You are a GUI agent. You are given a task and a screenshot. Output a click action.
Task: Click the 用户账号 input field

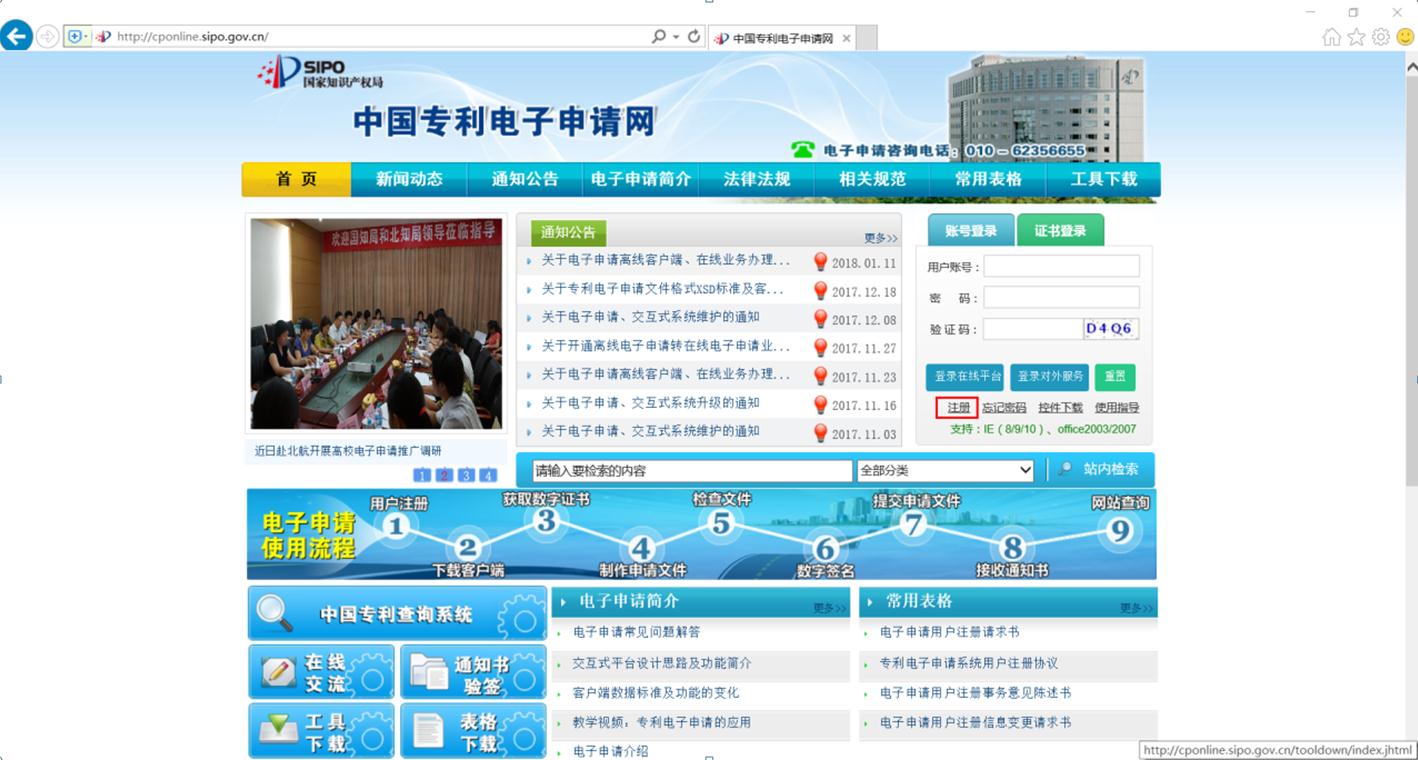1061,267
